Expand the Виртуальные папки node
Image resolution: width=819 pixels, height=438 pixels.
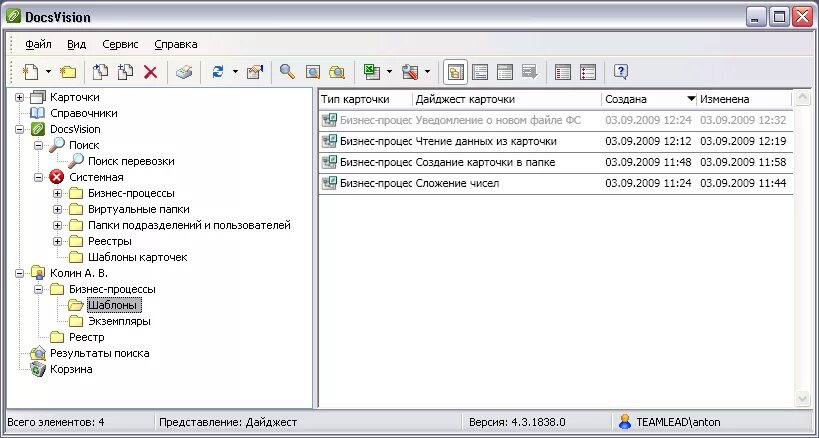[x=57, y=210]
